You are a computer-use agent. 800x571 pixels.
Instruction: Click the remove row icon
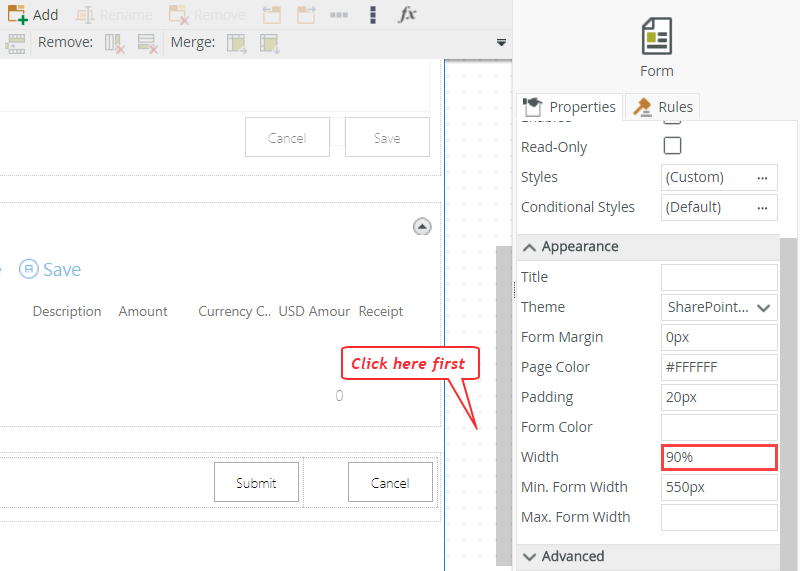148,44
